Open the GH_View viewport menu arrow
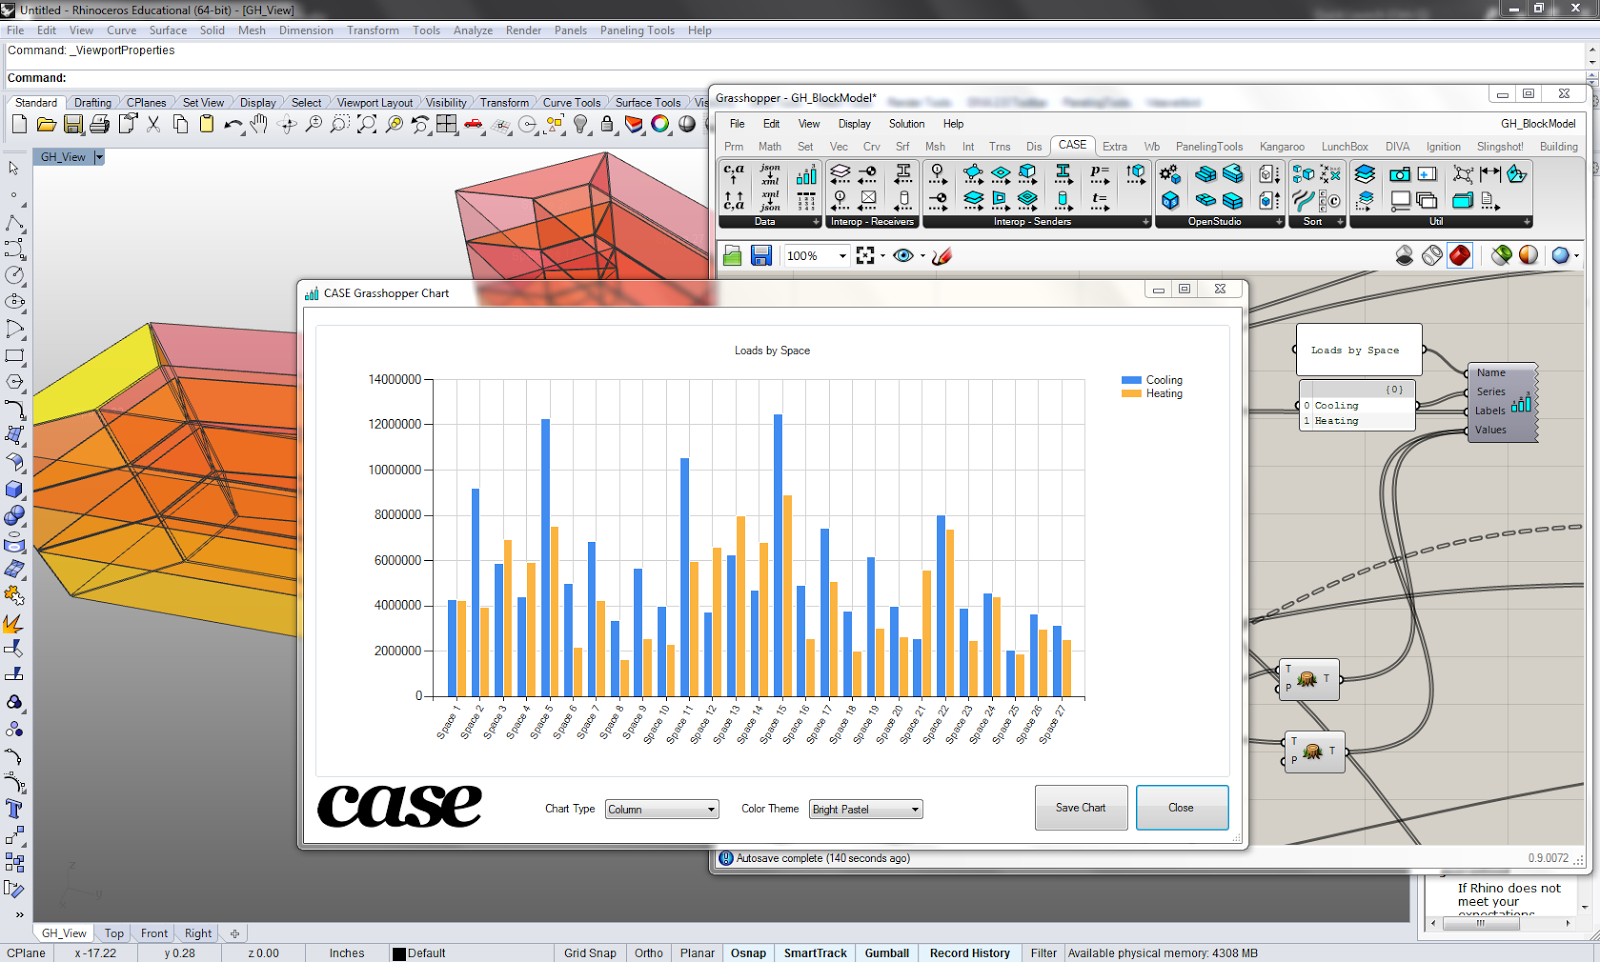Screen dimensions: 1600x962 (99, 157)
